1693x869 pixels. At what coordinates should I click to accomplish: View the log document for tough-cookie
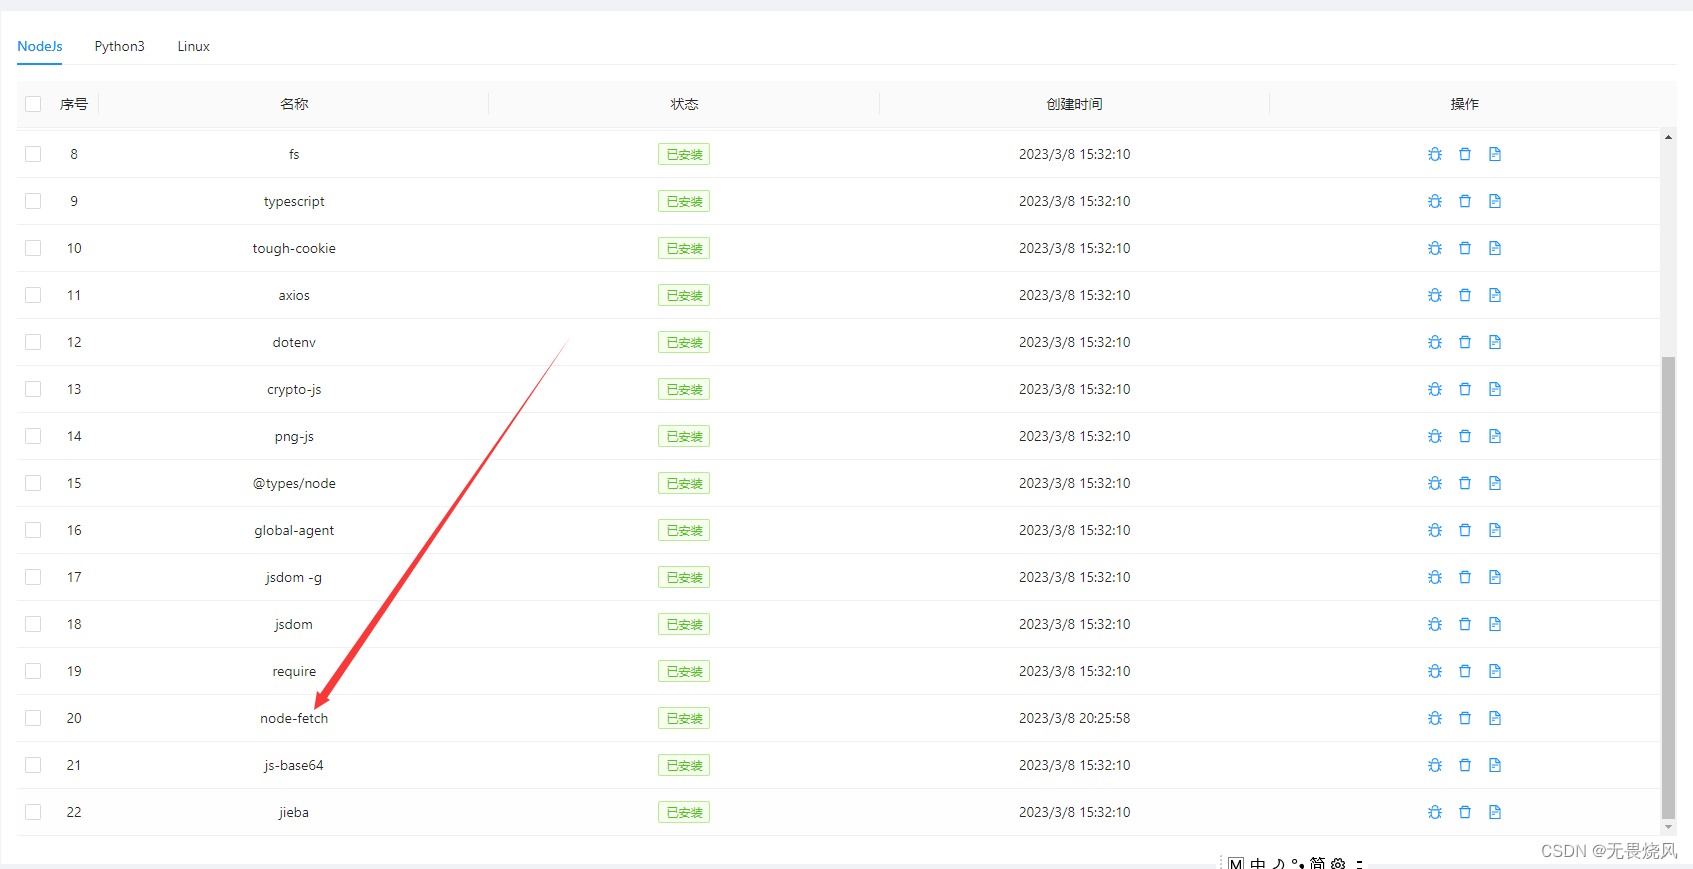(1495, 248)
